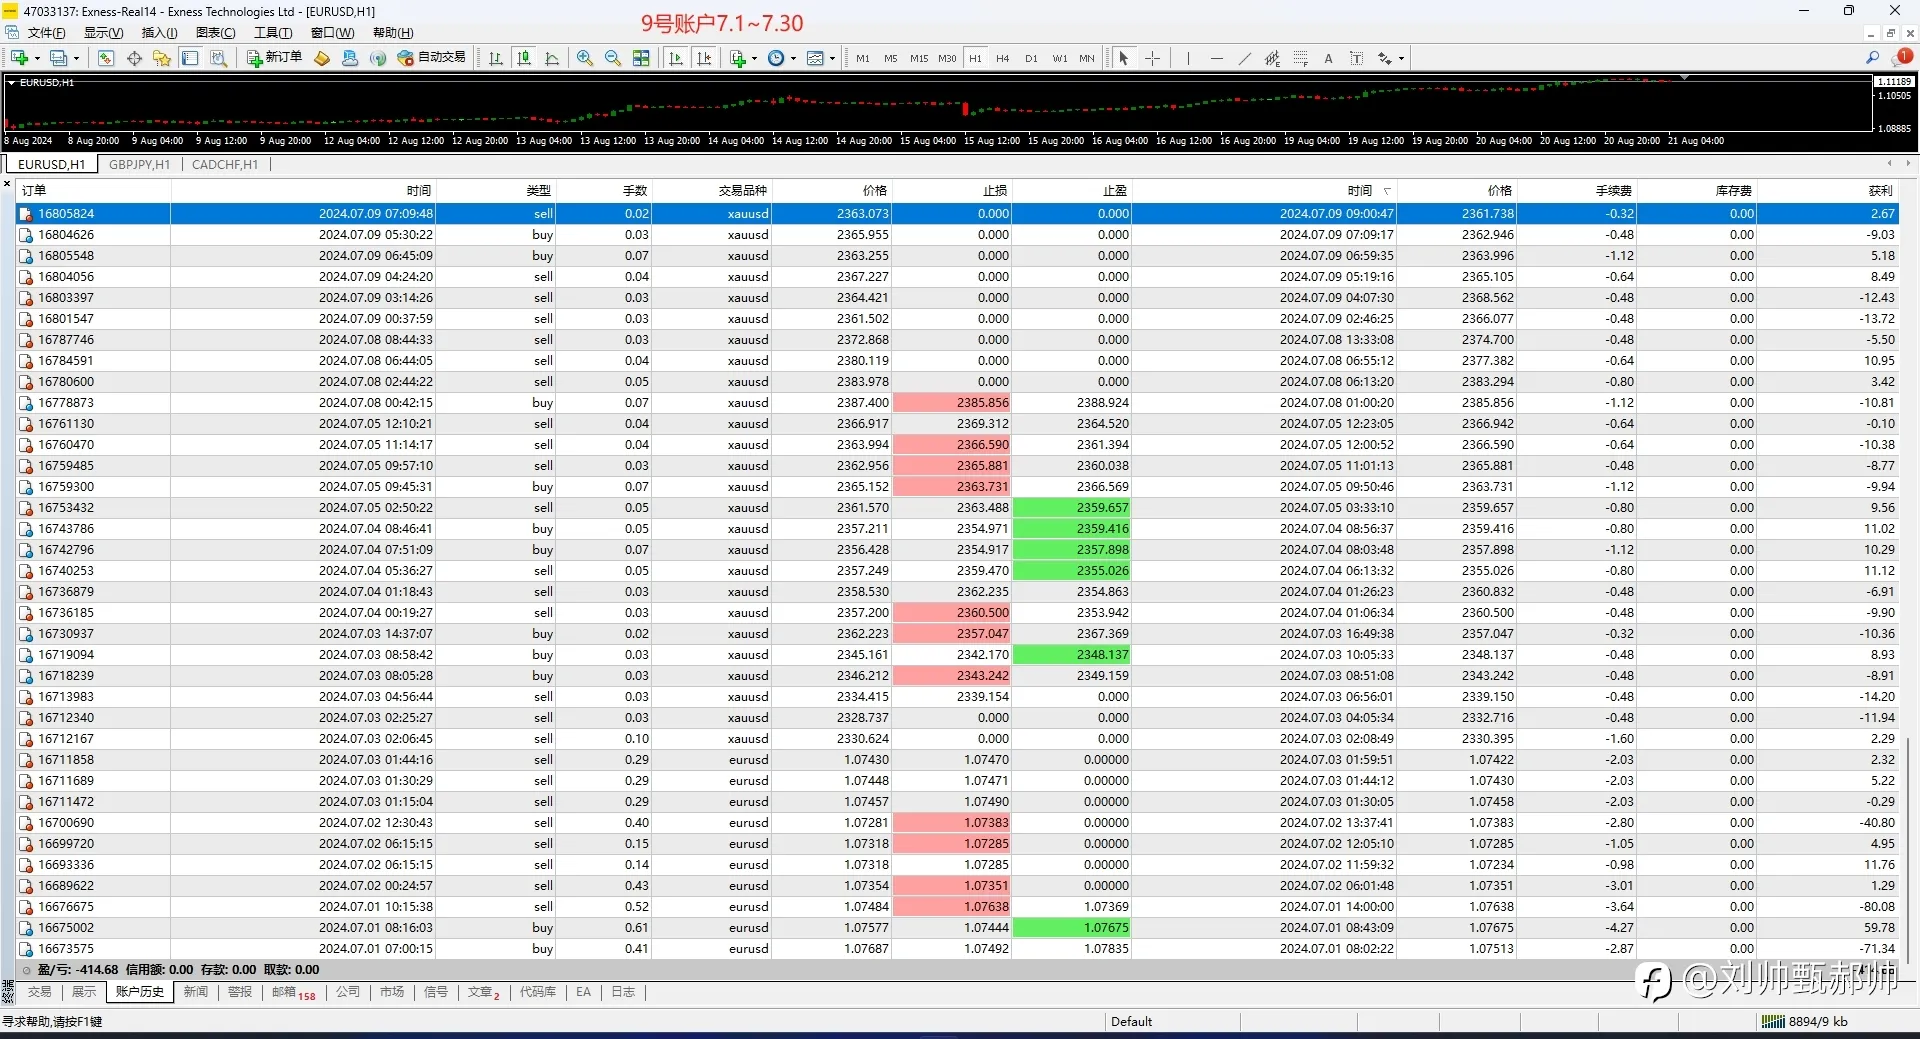
Task: Click the 获利 profit column header
Action: click(1880, 190)
